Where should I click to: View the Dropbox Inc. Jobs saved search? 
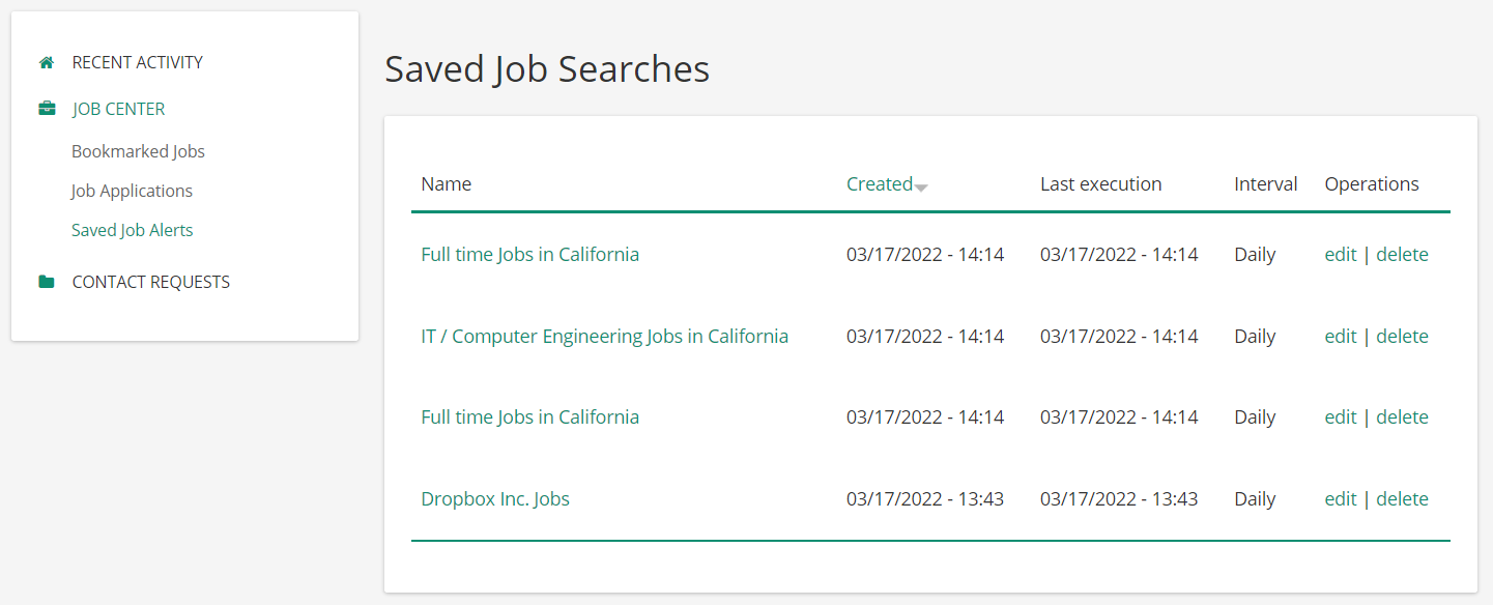(494, 498)
